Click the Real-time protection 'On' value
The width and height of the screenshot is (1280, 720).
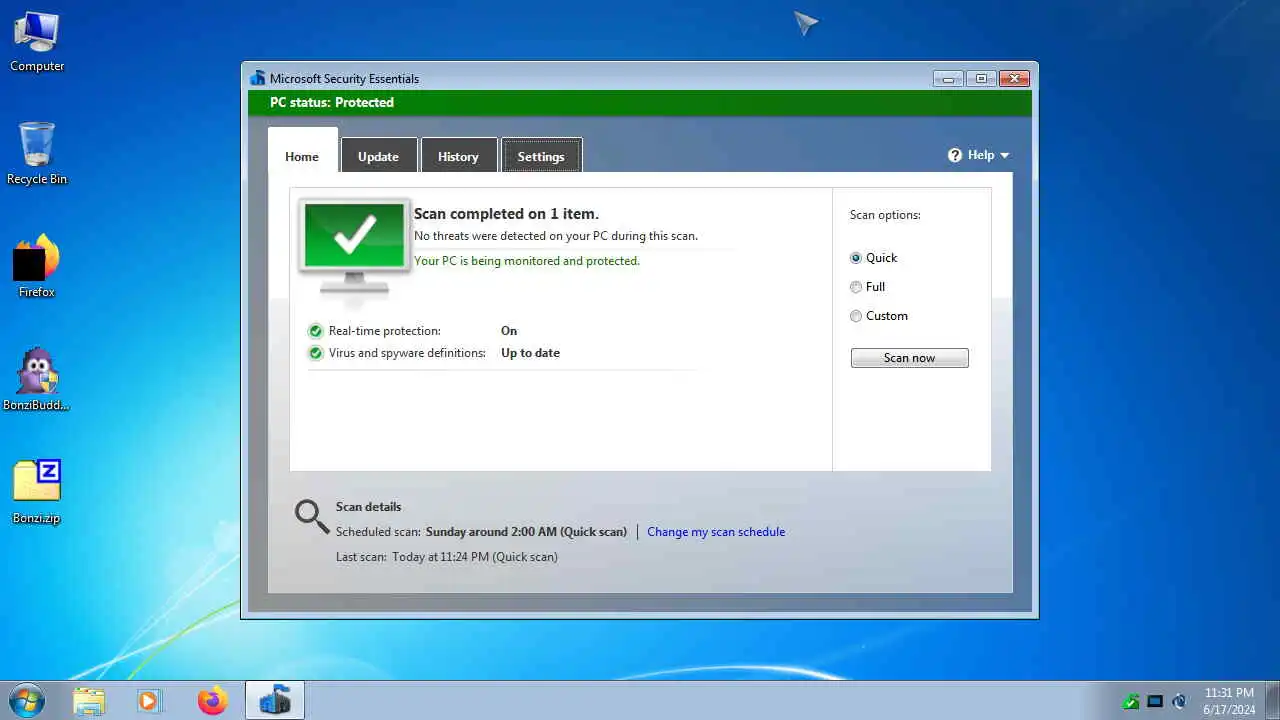[x=509, y=331]
